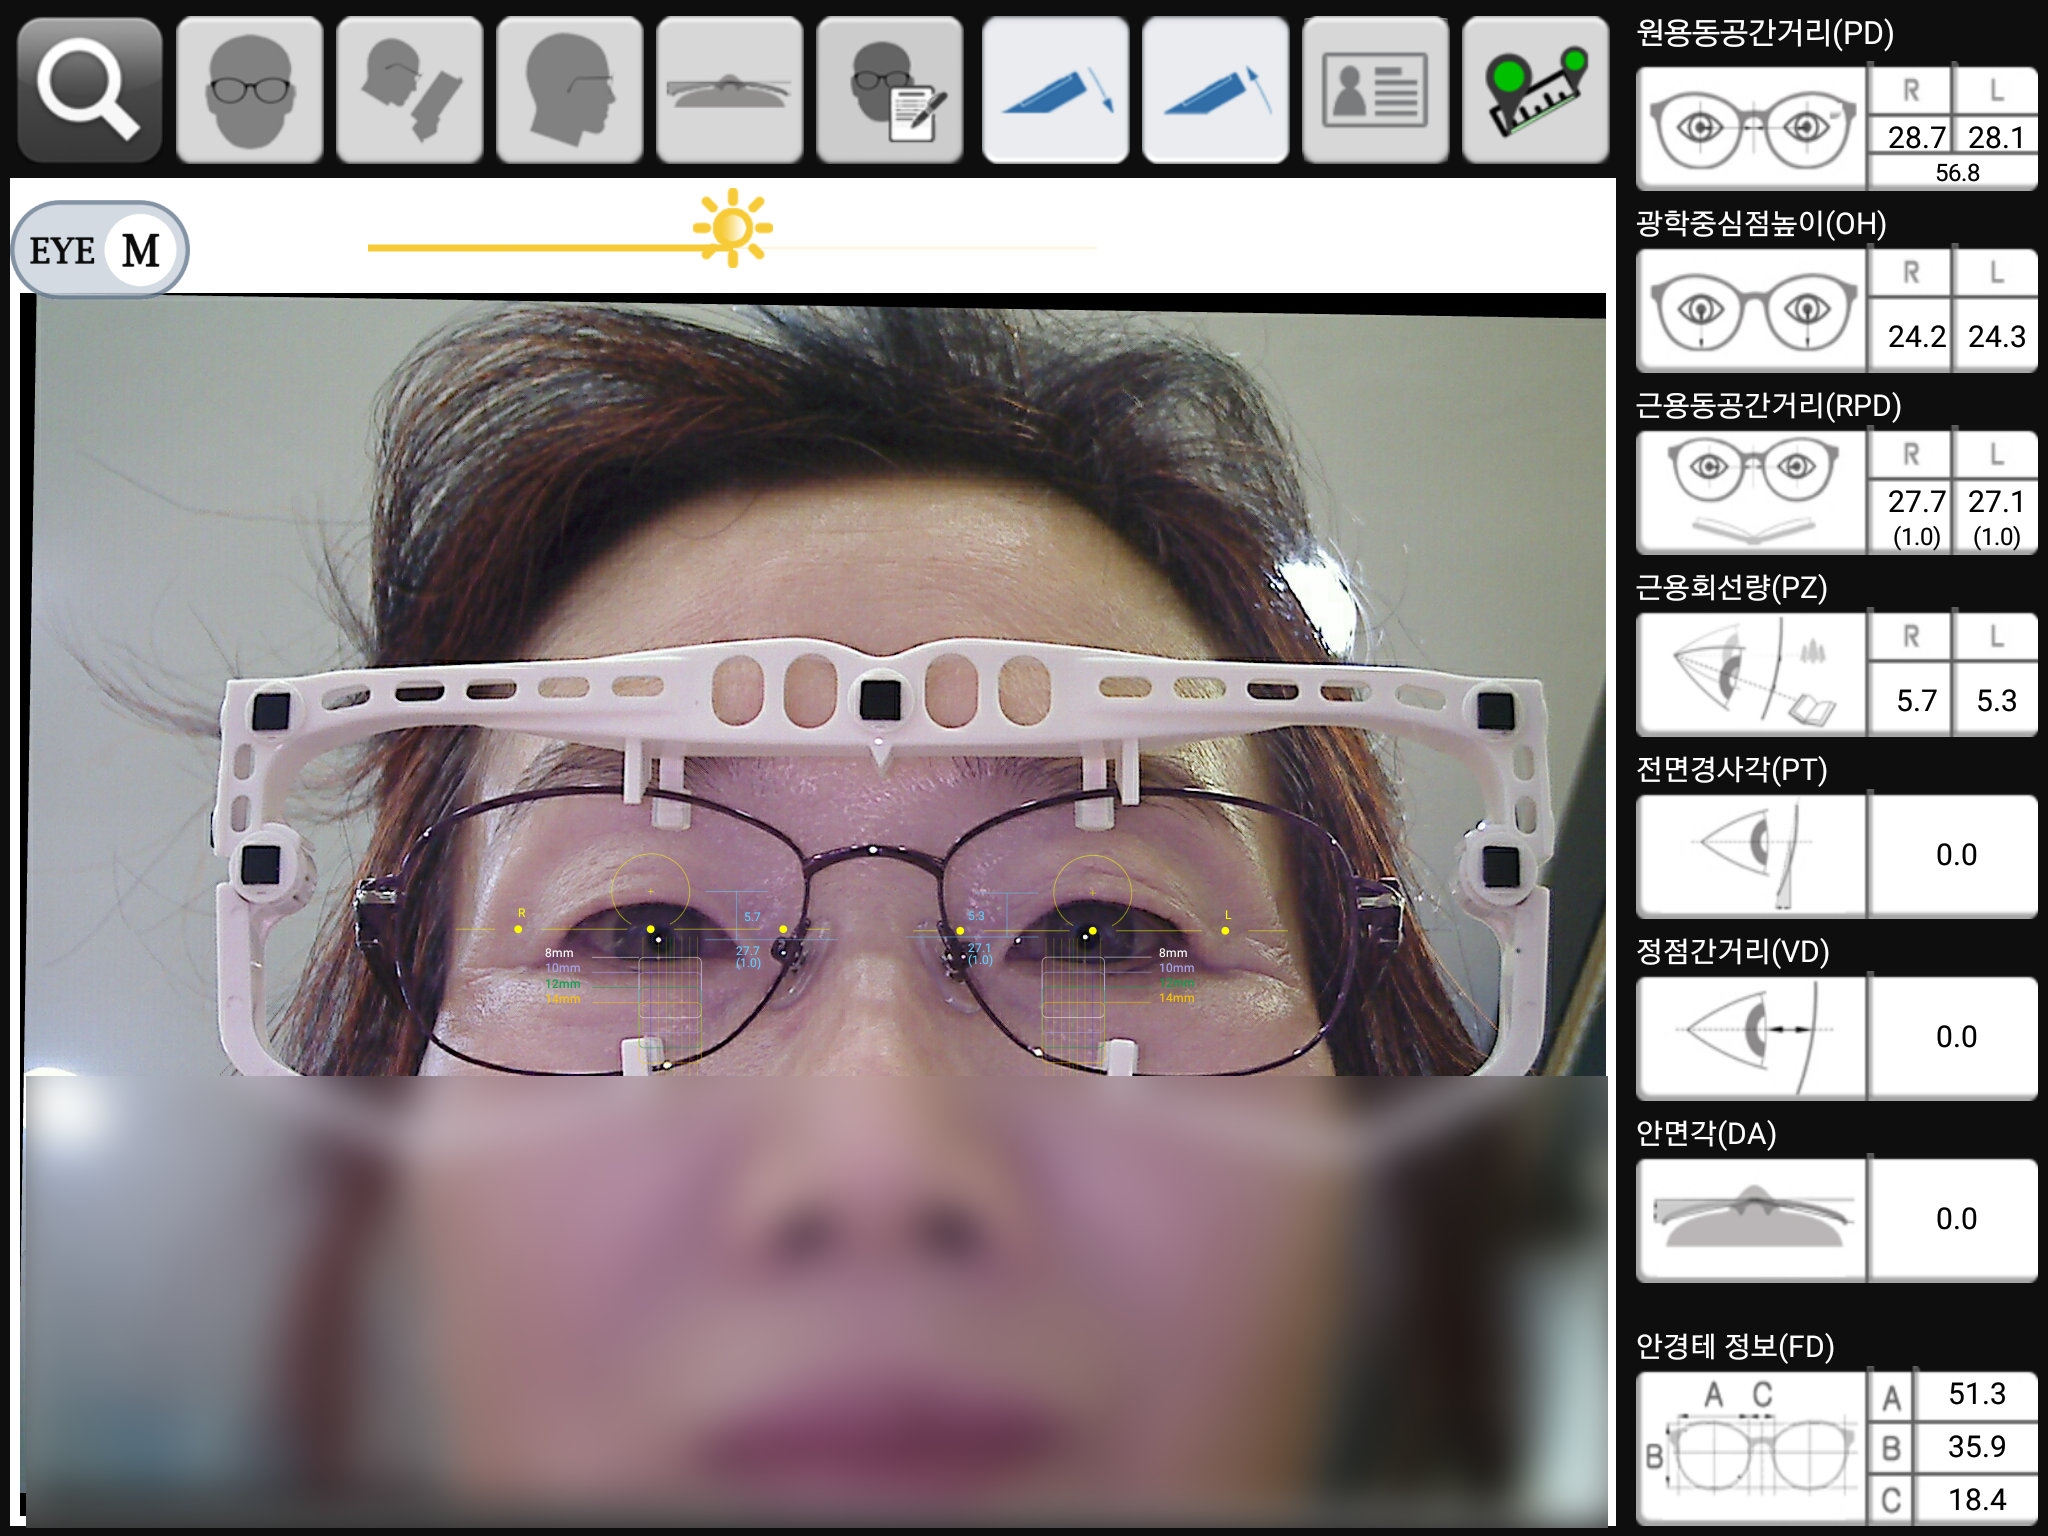The image size is (2048, 1536).
Task: Click the blue wedge up-arrow icon
Action: (1216, 90)
